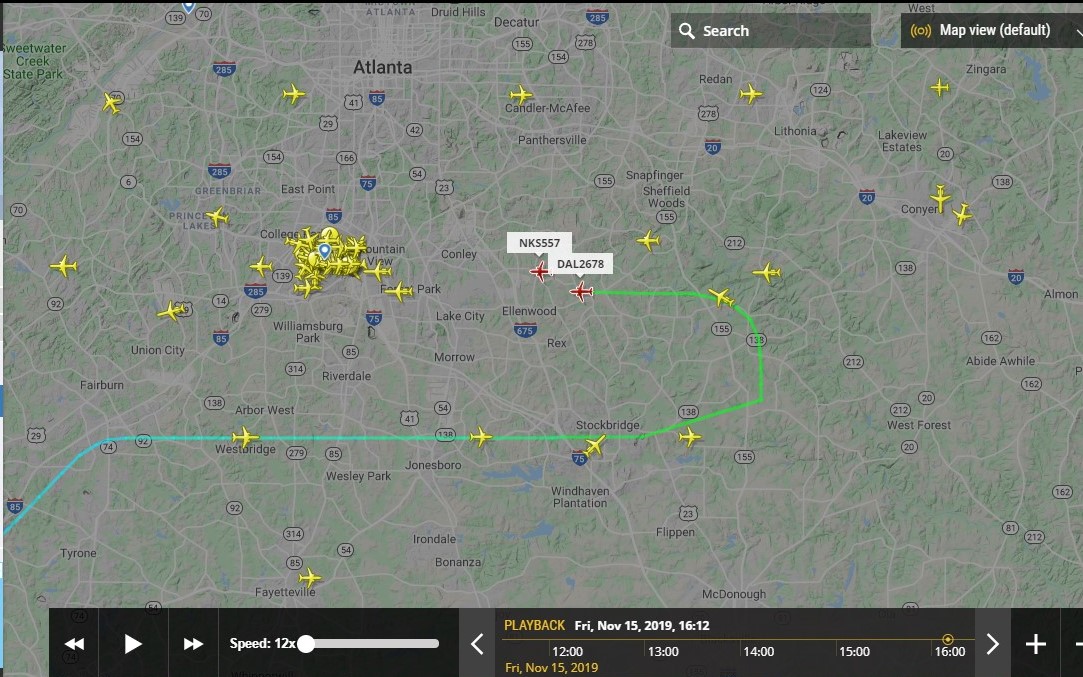Click the NKS557 flight label
Image resolution: width=1083 pixels, height=677 pixels.
coord(539,243)
